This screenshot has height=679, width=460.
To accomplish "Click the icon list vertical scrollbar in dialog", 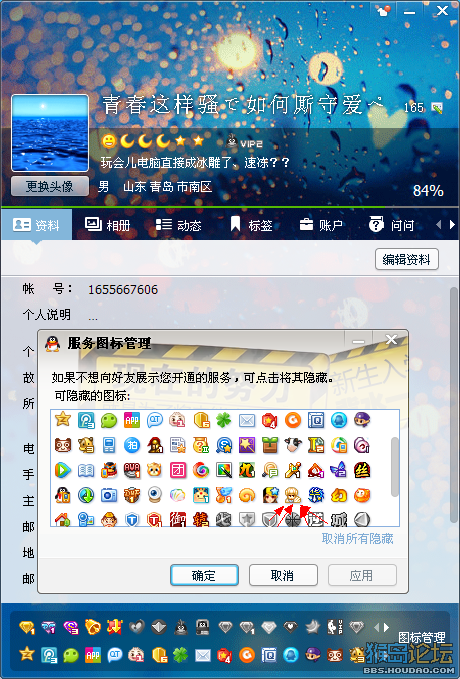I will (x=395, y=466).
